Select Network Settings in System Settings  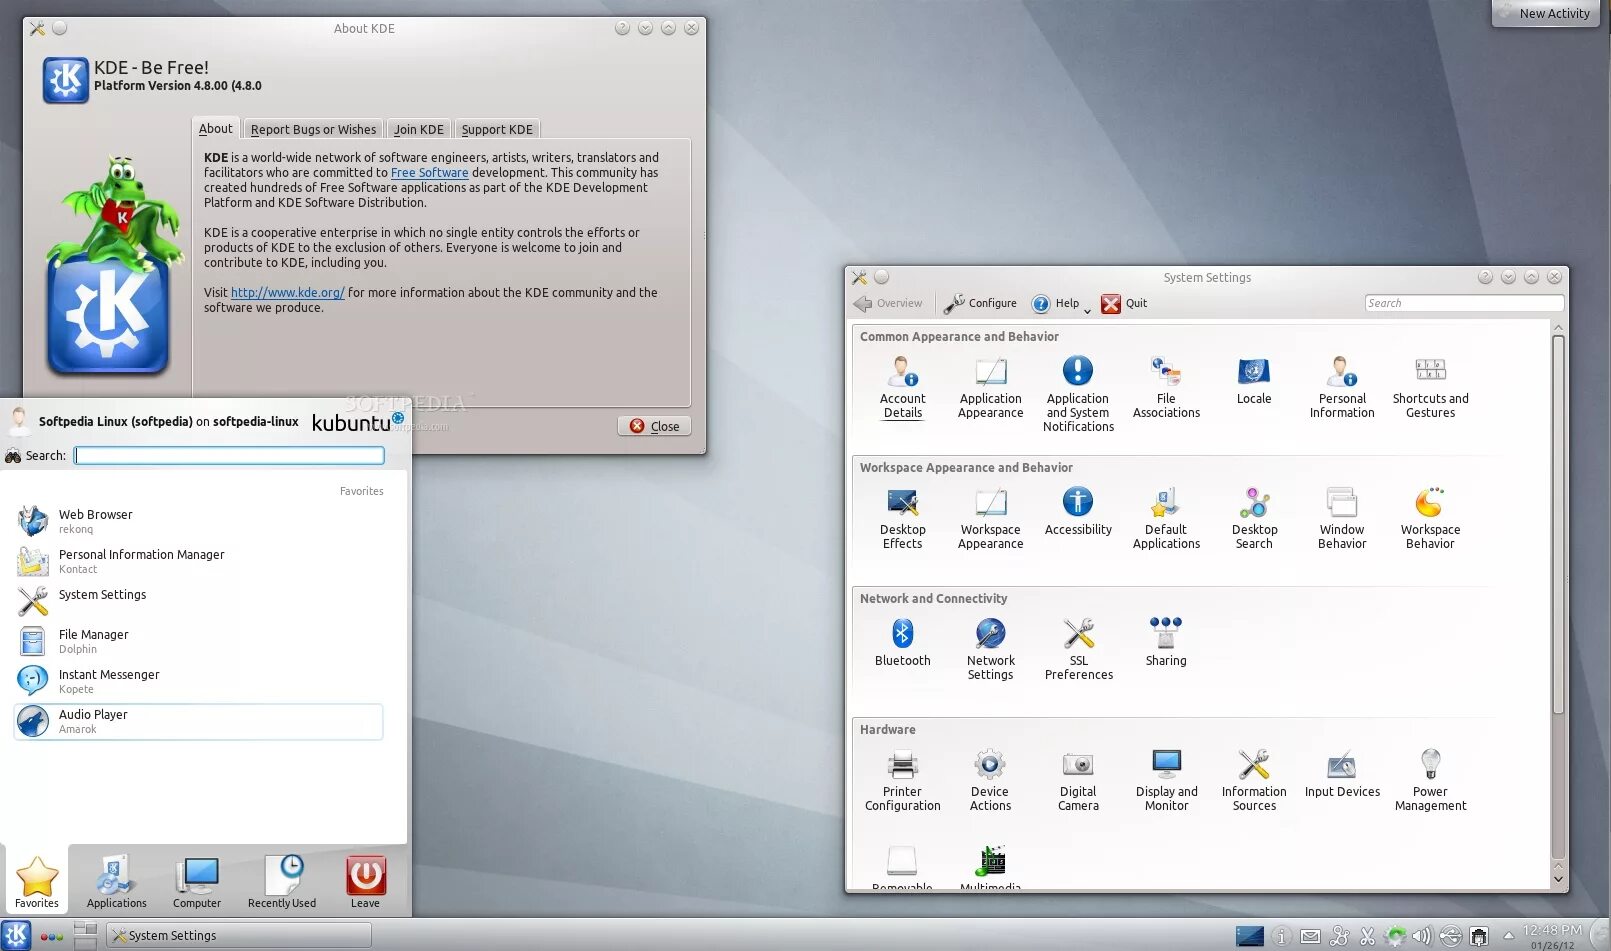point(990,640)
